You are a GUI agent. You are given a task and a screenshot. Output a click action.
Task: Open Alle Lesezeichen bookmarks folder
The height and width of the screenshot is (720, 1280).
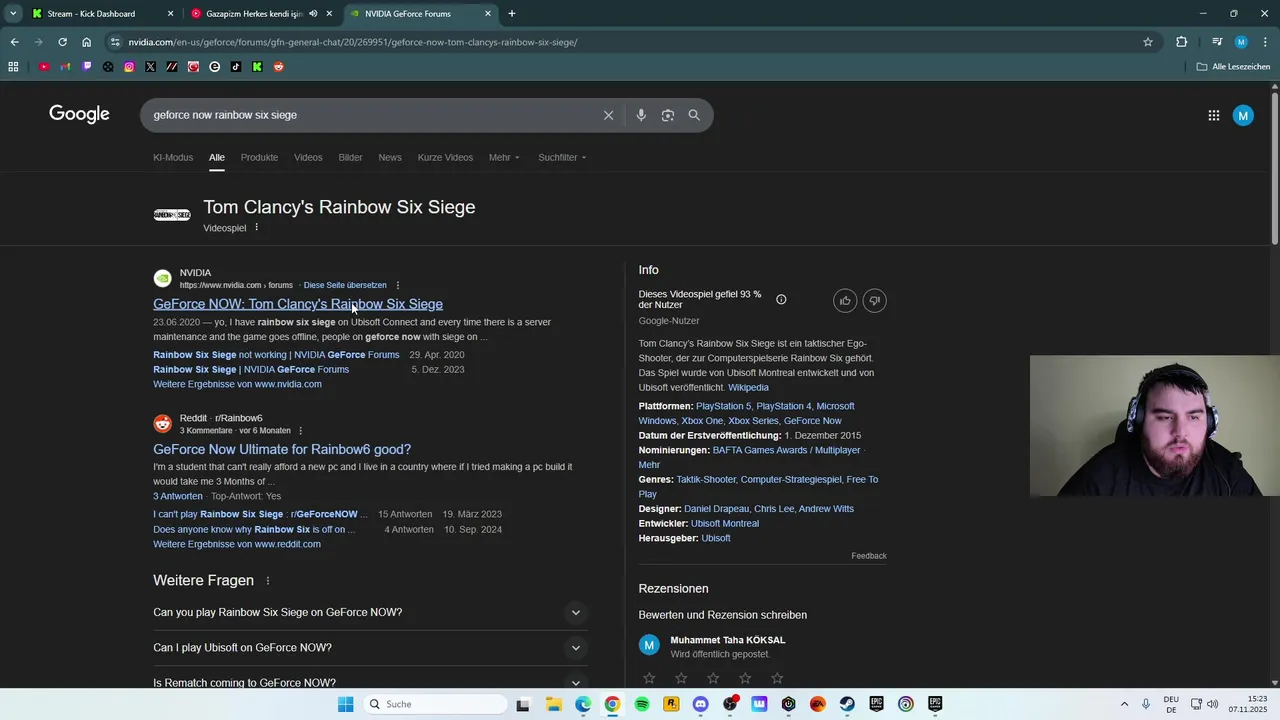(x=1233, y=67)
